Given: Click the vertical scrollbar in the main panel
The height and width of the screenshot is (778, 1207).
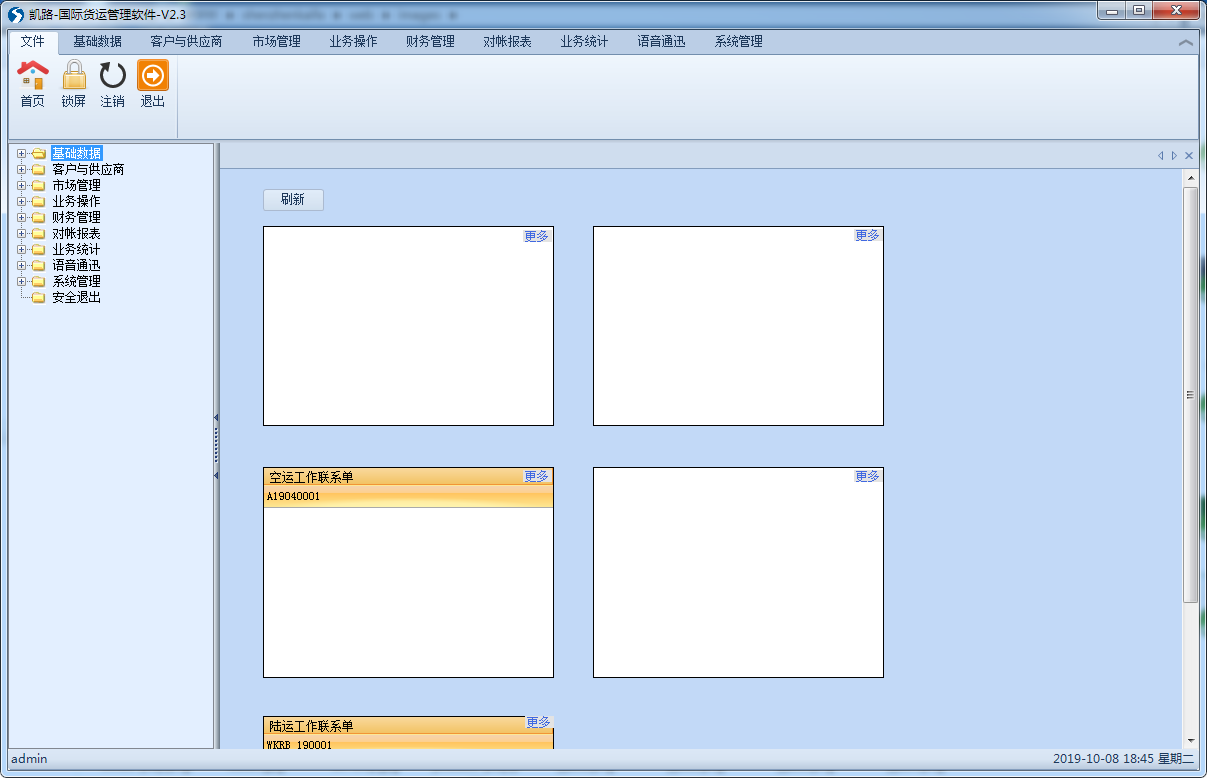Looking at the screenshot, I should coord(1190,395).
